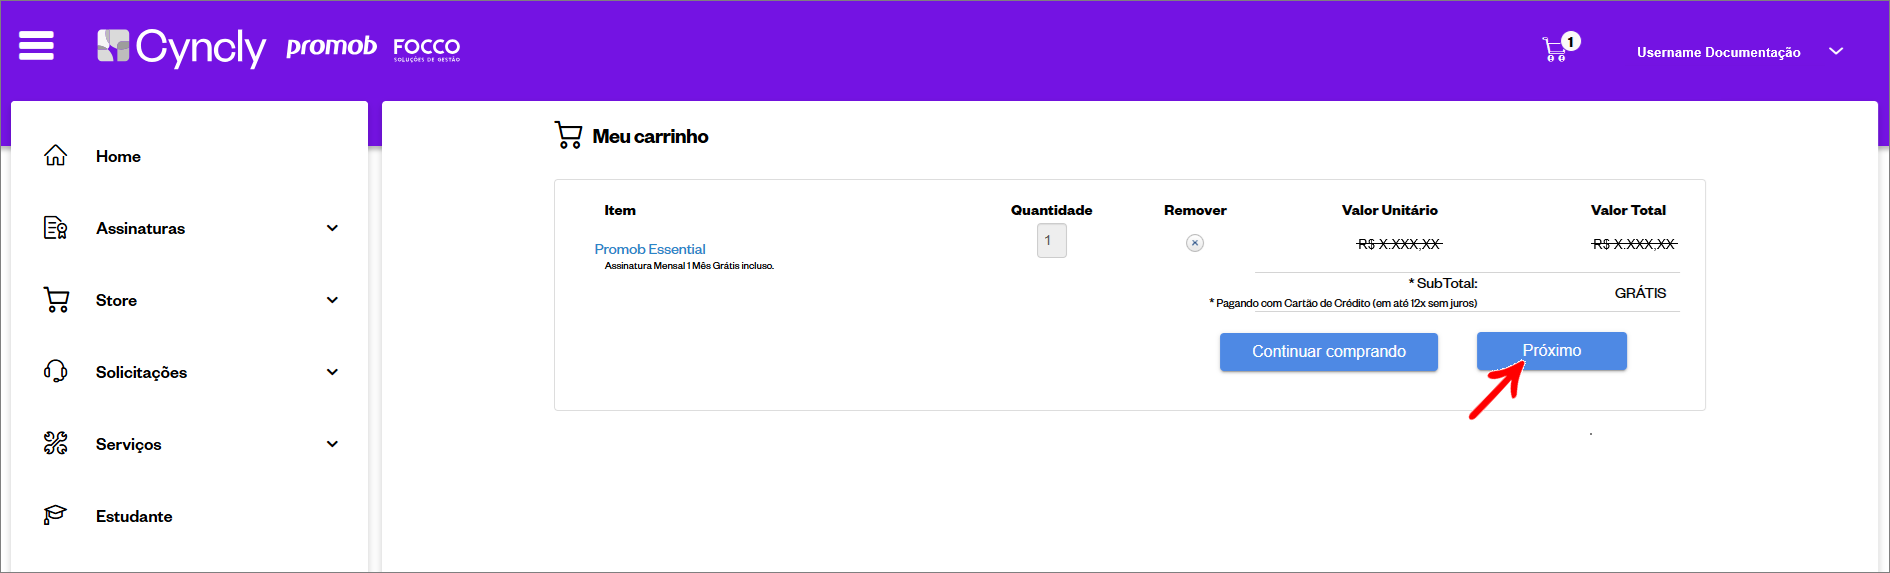Open the hamburger menu
1890x573 pixels.
[36, 46]
